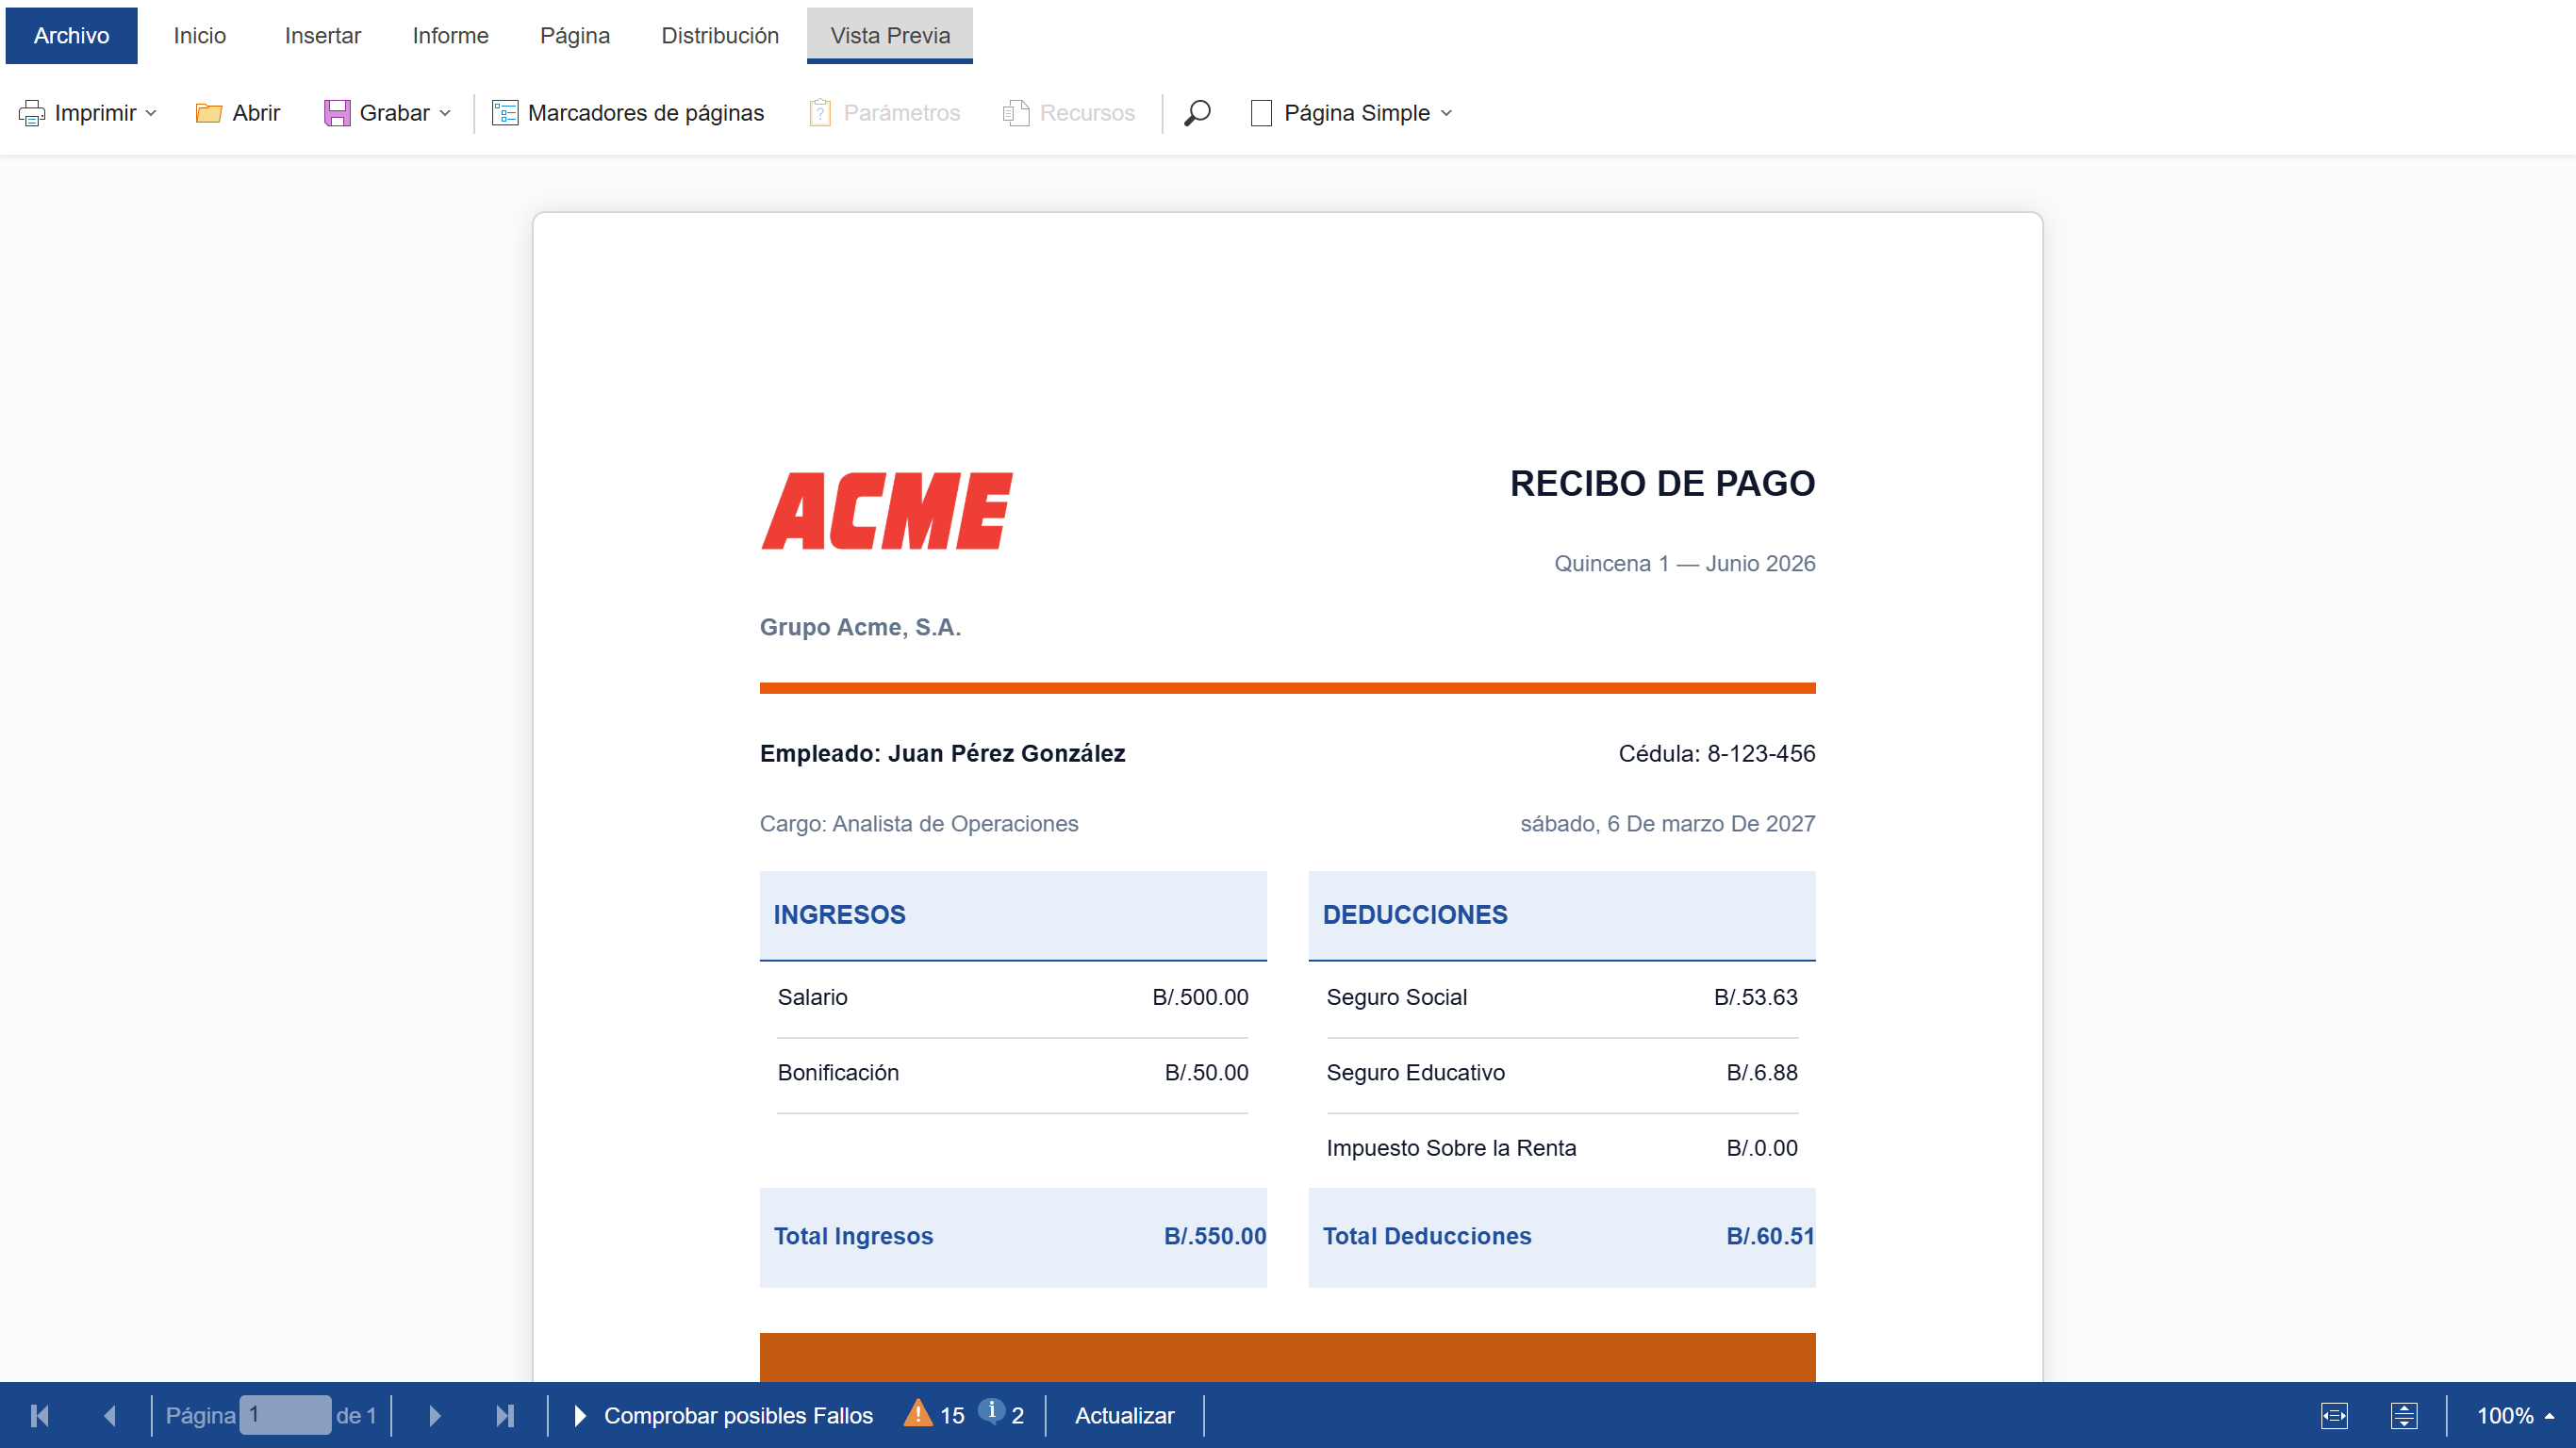Click 'B/.500.00' salary amount
Screen dimensions: 2576x1448
click(x=1200, y=997)
